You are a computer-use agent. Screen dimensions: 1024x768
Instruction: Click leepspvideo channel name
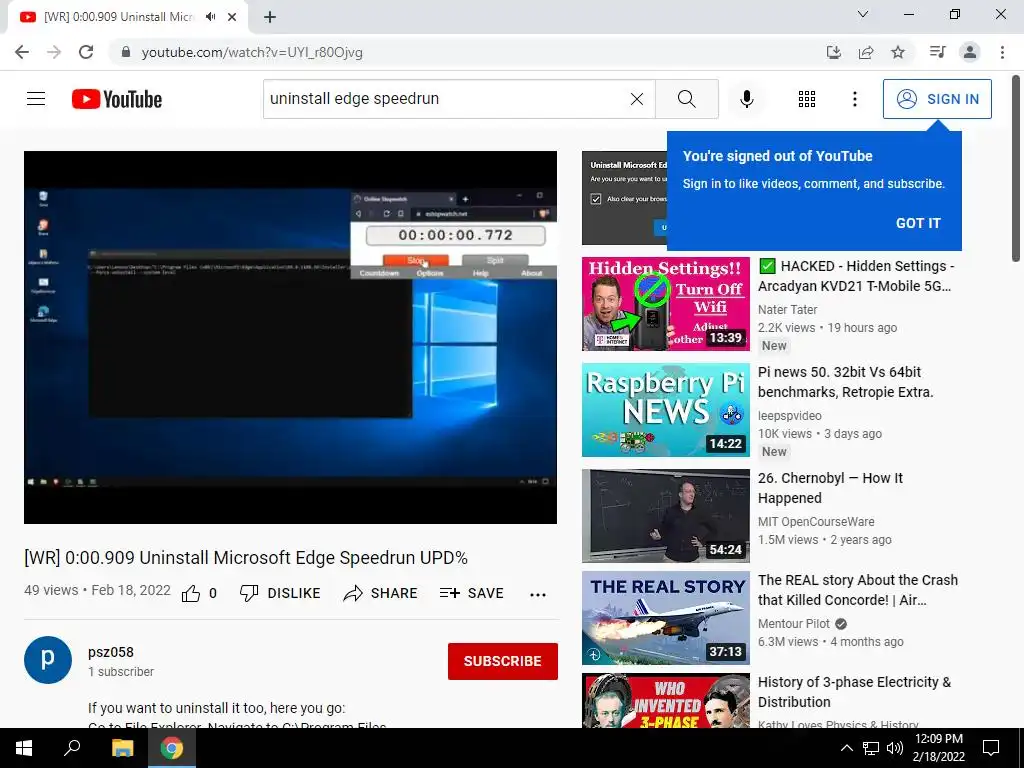tap(790, 415)
